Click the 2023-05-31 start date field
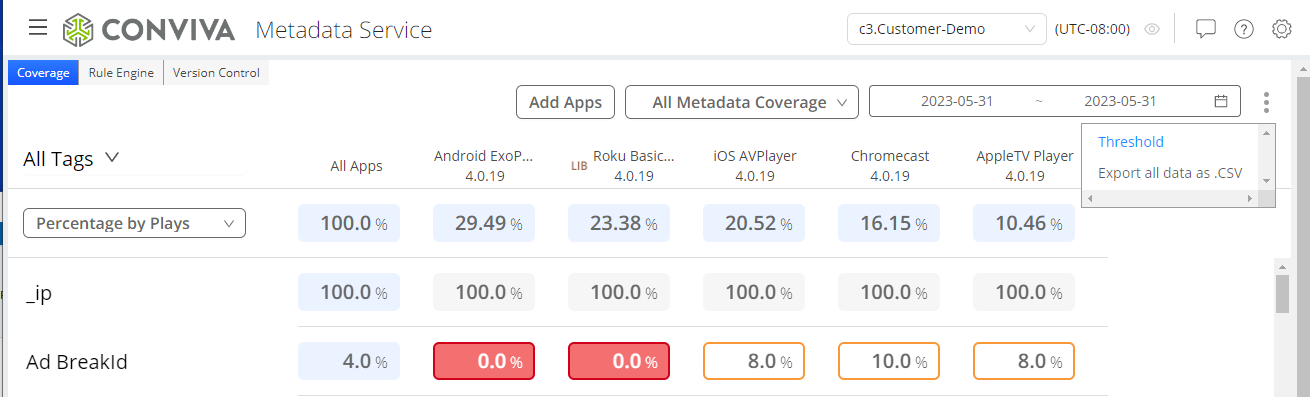The width and height of the screenshot is (1310, 397). (955, 101)
